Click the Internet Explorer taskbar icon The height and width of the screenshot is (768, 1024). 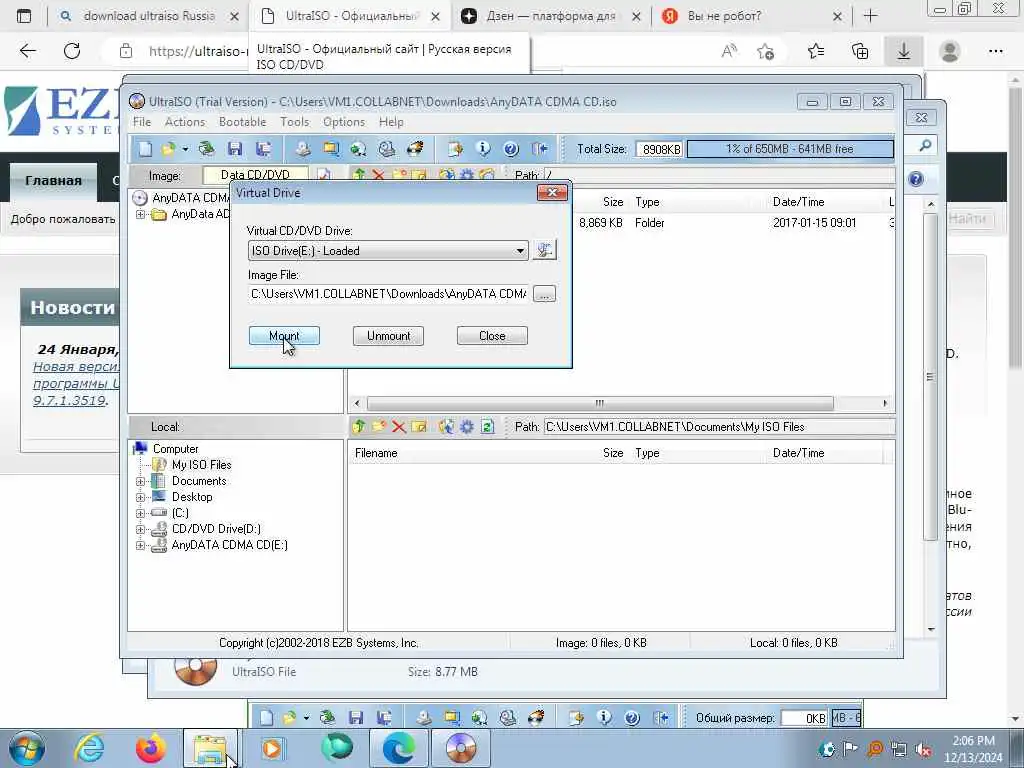point(89,748)
